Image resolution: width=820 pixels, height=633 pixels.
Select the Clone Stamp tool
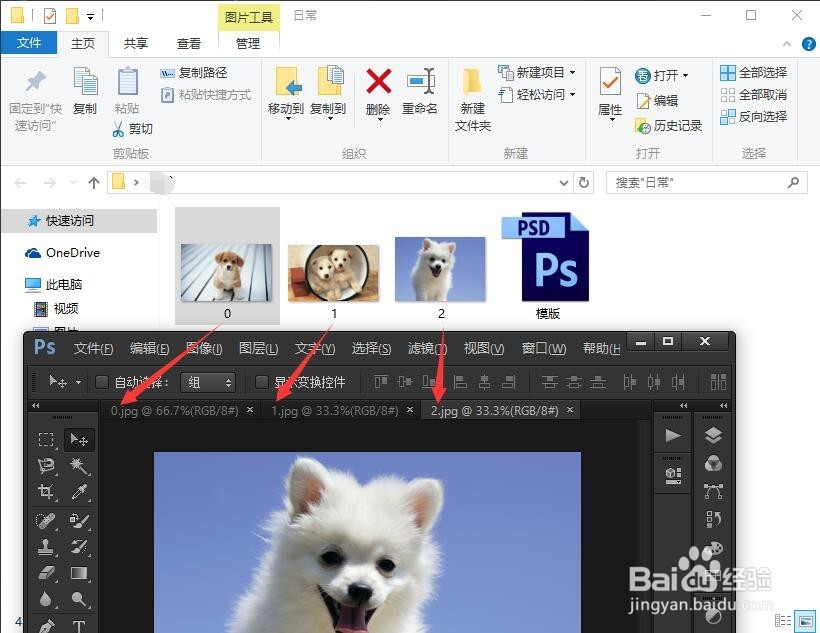click(46, 547)
